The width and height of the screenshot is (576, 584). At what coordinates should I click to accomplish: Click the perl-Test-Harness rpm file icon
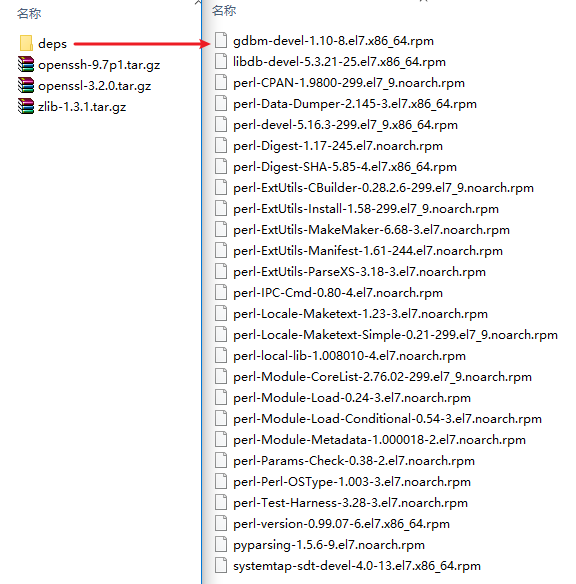tap(221, 502)
